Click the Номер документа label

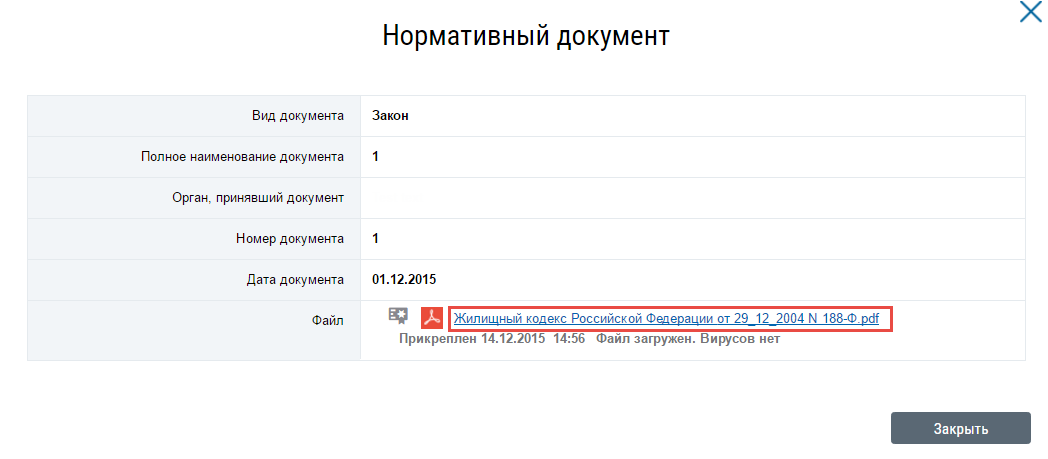click(x=290, y=239)
